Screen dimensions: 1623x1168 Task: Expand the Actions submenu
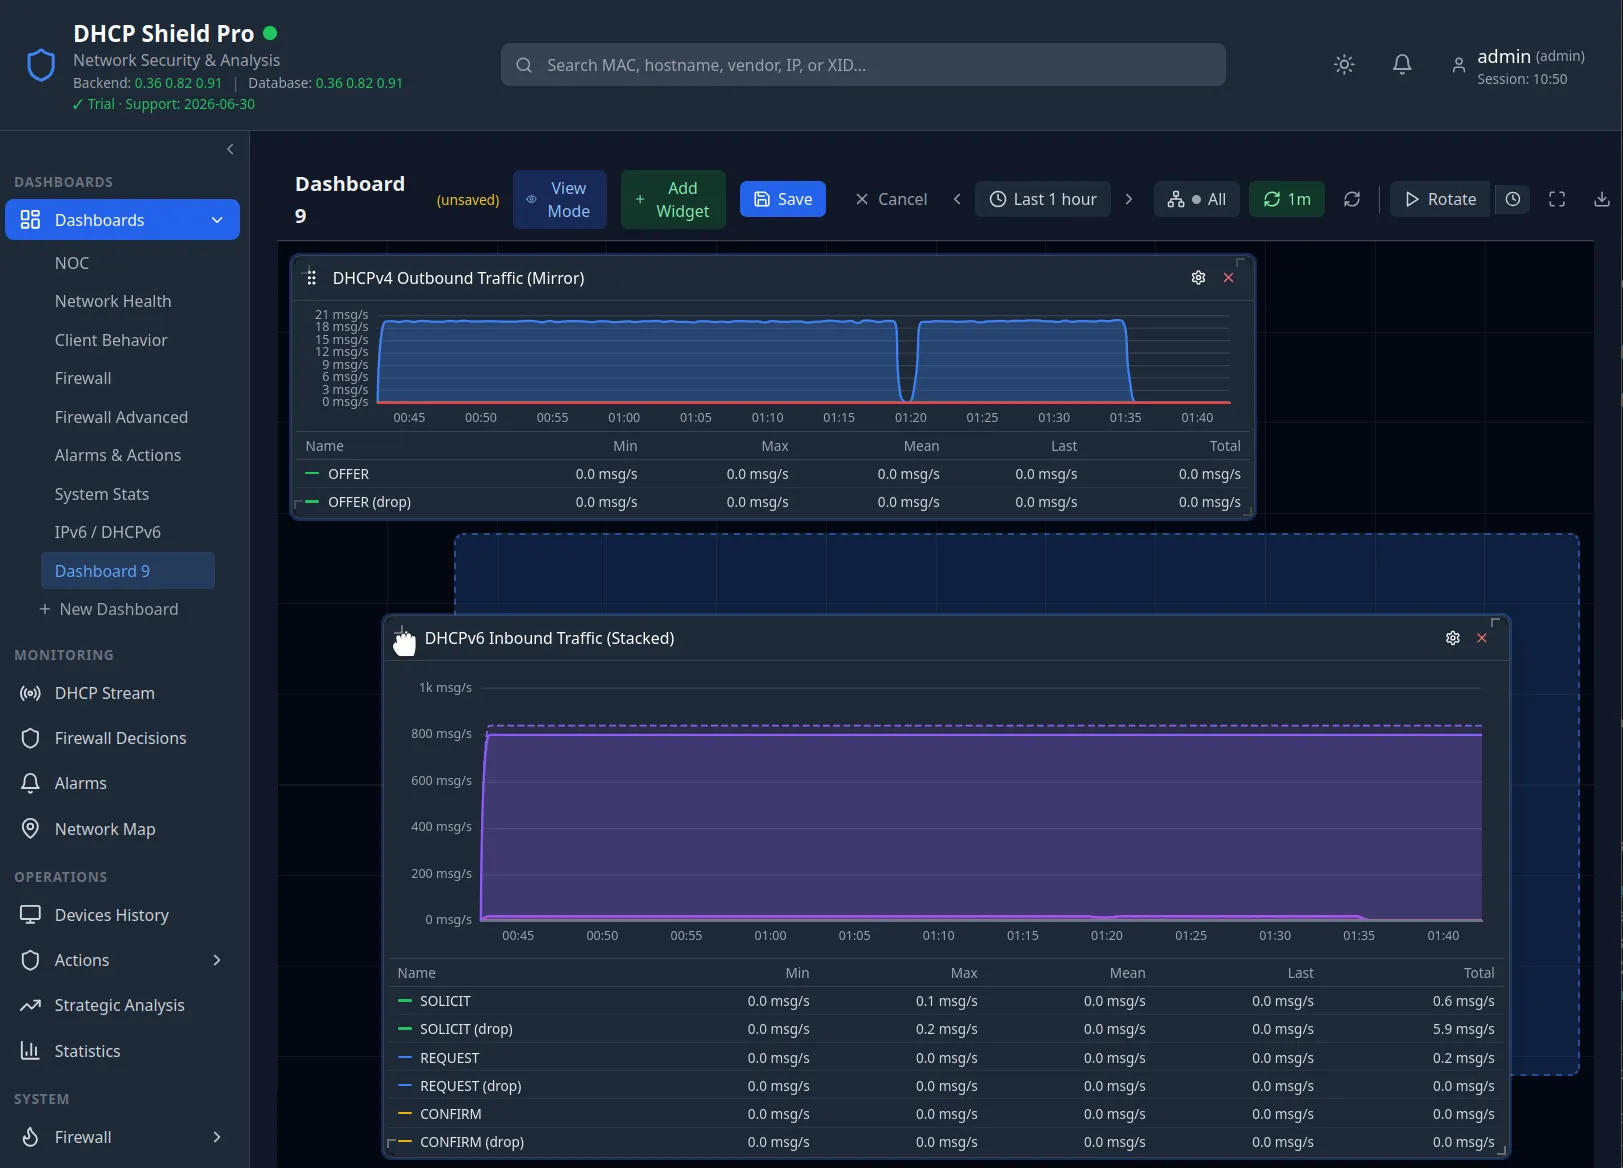pos(217,960)
